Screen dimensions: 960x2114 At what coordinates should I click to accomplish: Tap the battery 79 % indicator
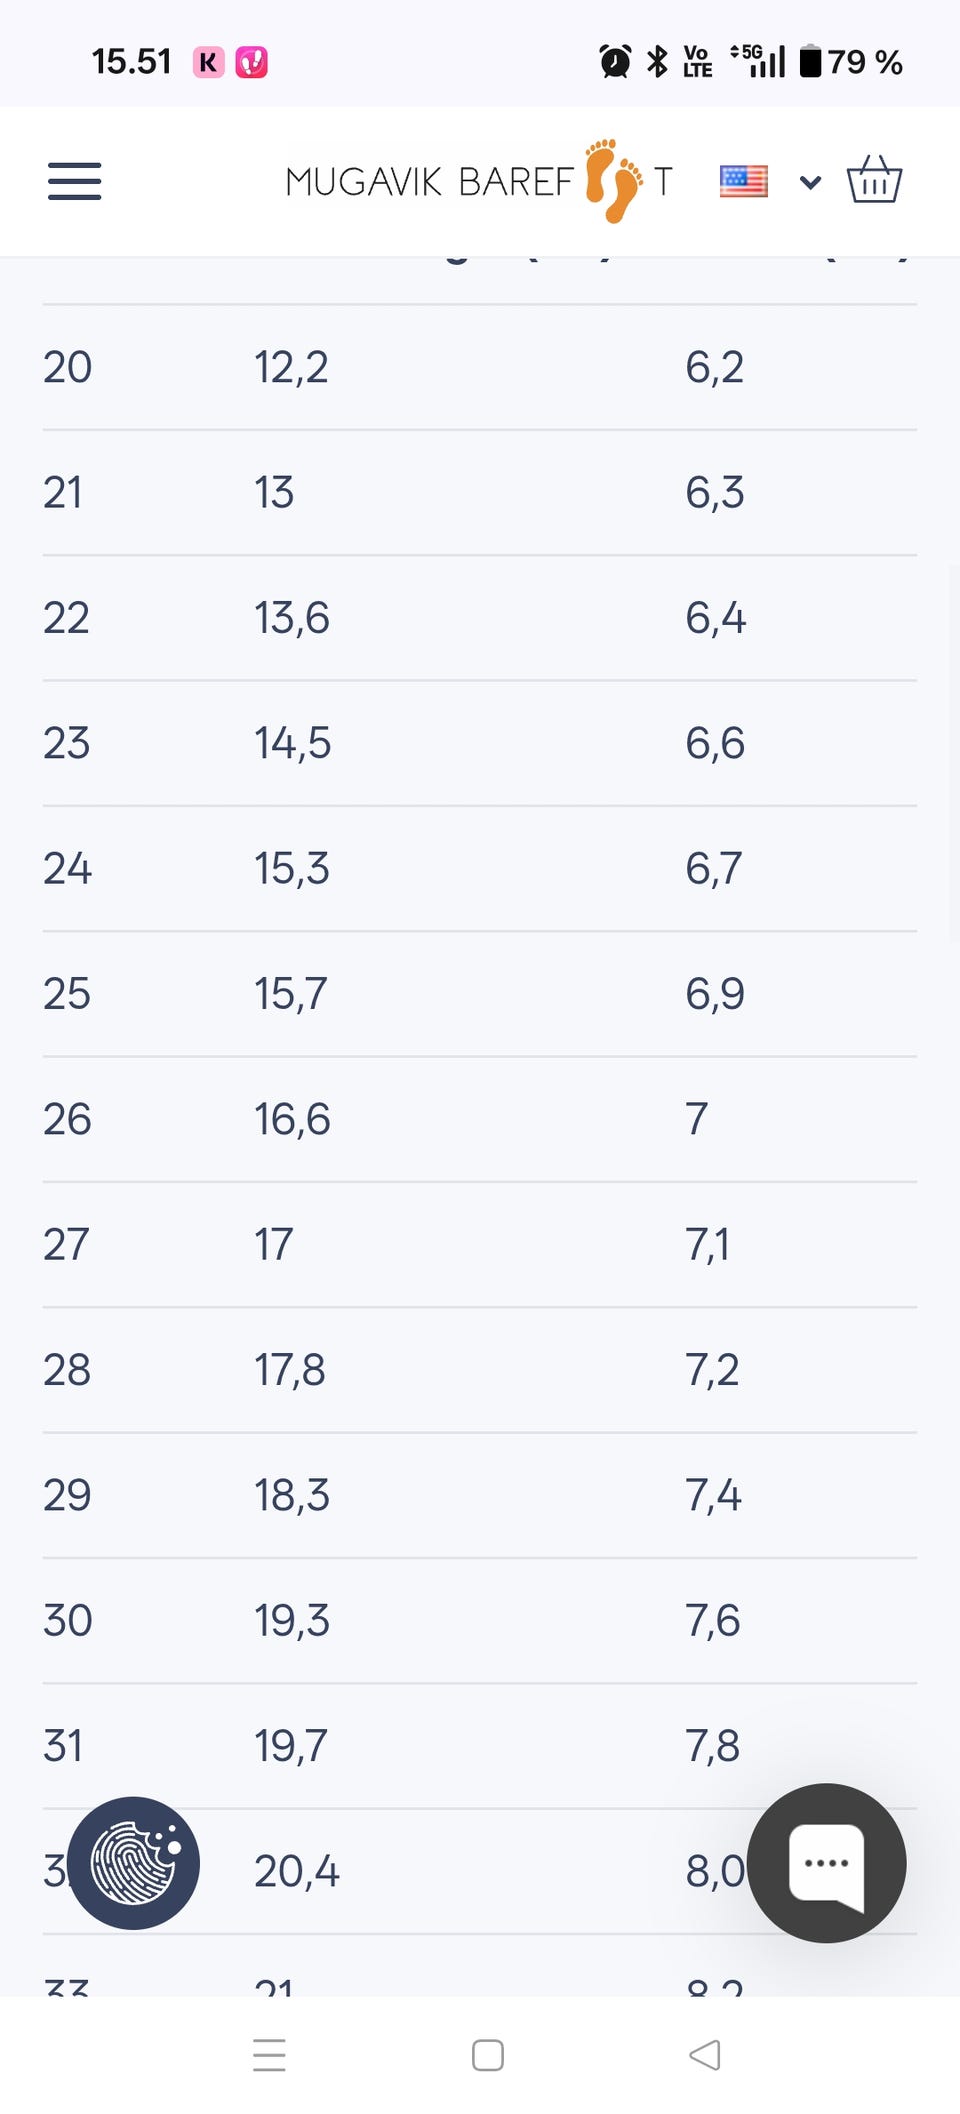(x=851, y=62)
